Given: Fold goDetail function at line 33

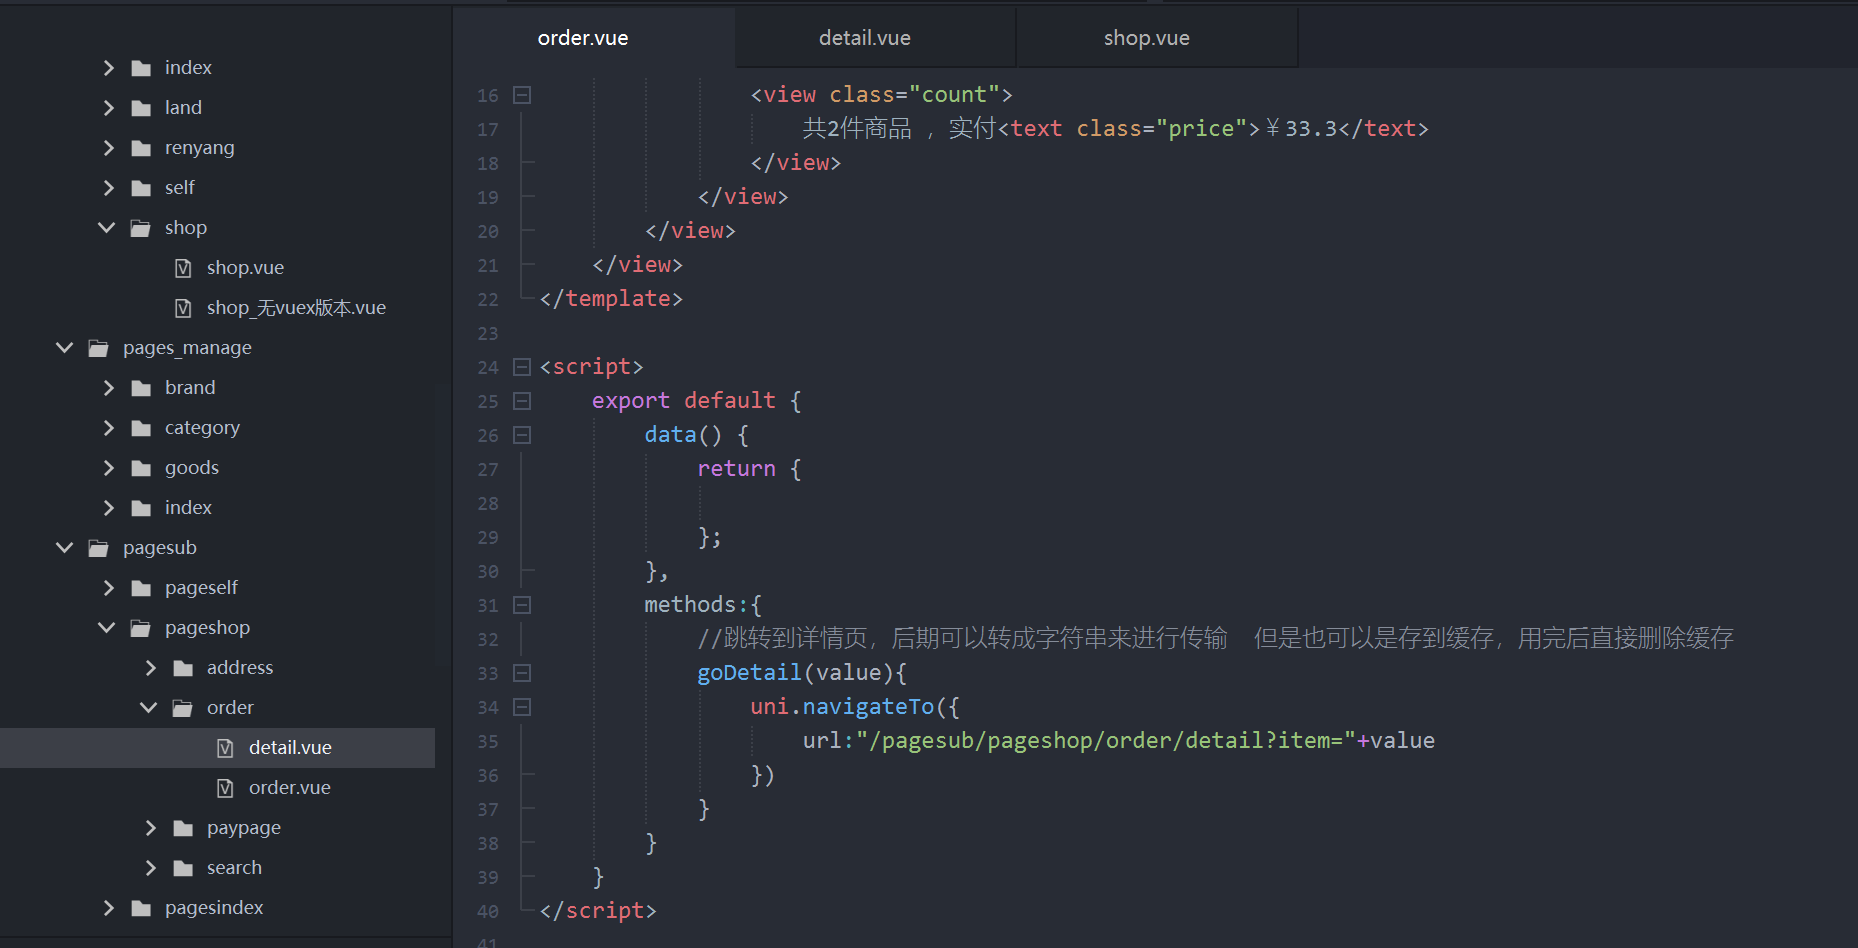Looking at the screenshot, I should tap(522, 673).
